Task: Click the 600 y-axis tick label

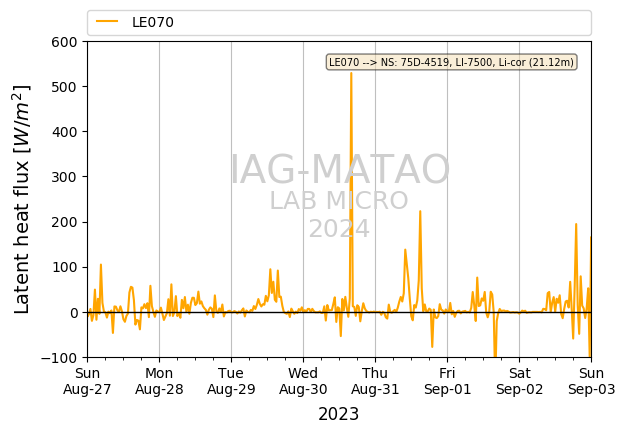Action: [x=65, y=42]
